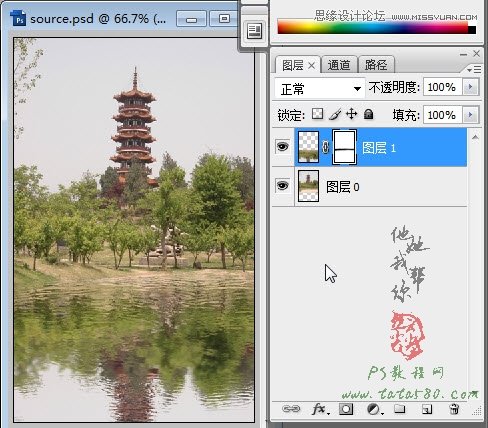Hide 图层 1 with its eye icon
The height and width of the screenshot is (428, 488).
(x=282, y=147)
